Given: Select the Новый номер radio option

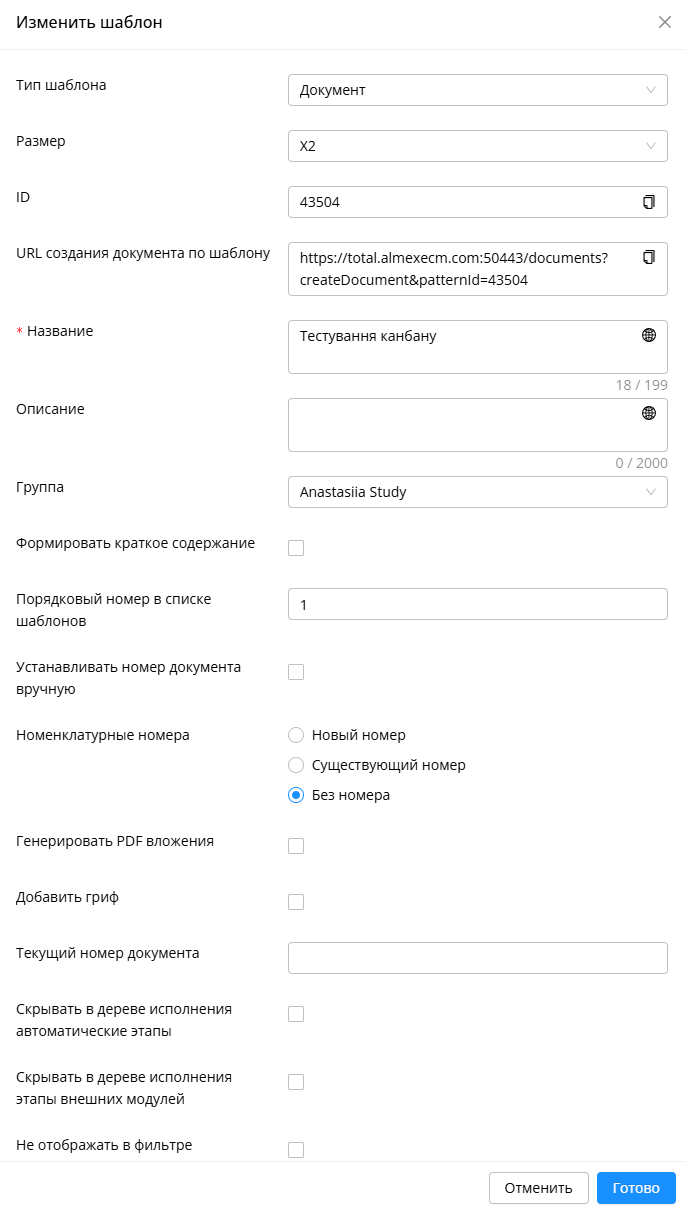Looking at the screenshot, I should (x=296, y=735).
